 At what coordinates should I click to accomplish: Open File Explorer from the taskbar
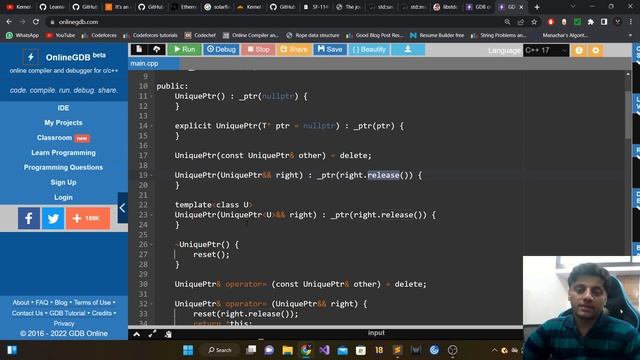click(287, 350)
